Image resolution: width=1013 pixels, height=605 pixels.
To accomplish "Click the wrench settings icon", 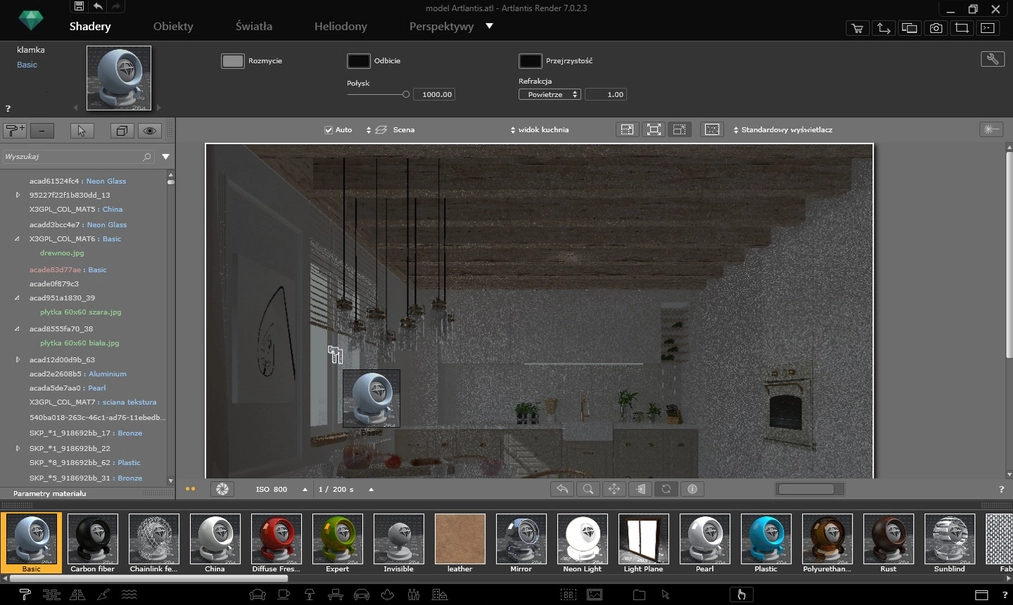I will pyautogui.click(x=992, y=60).
